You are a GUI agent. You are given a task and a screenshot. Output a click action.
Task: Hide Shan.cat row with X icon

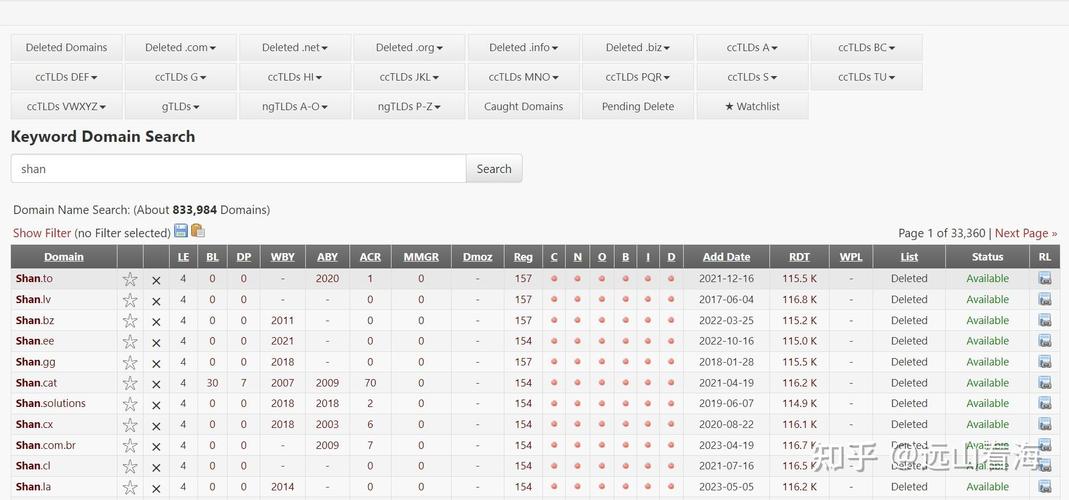156,384
